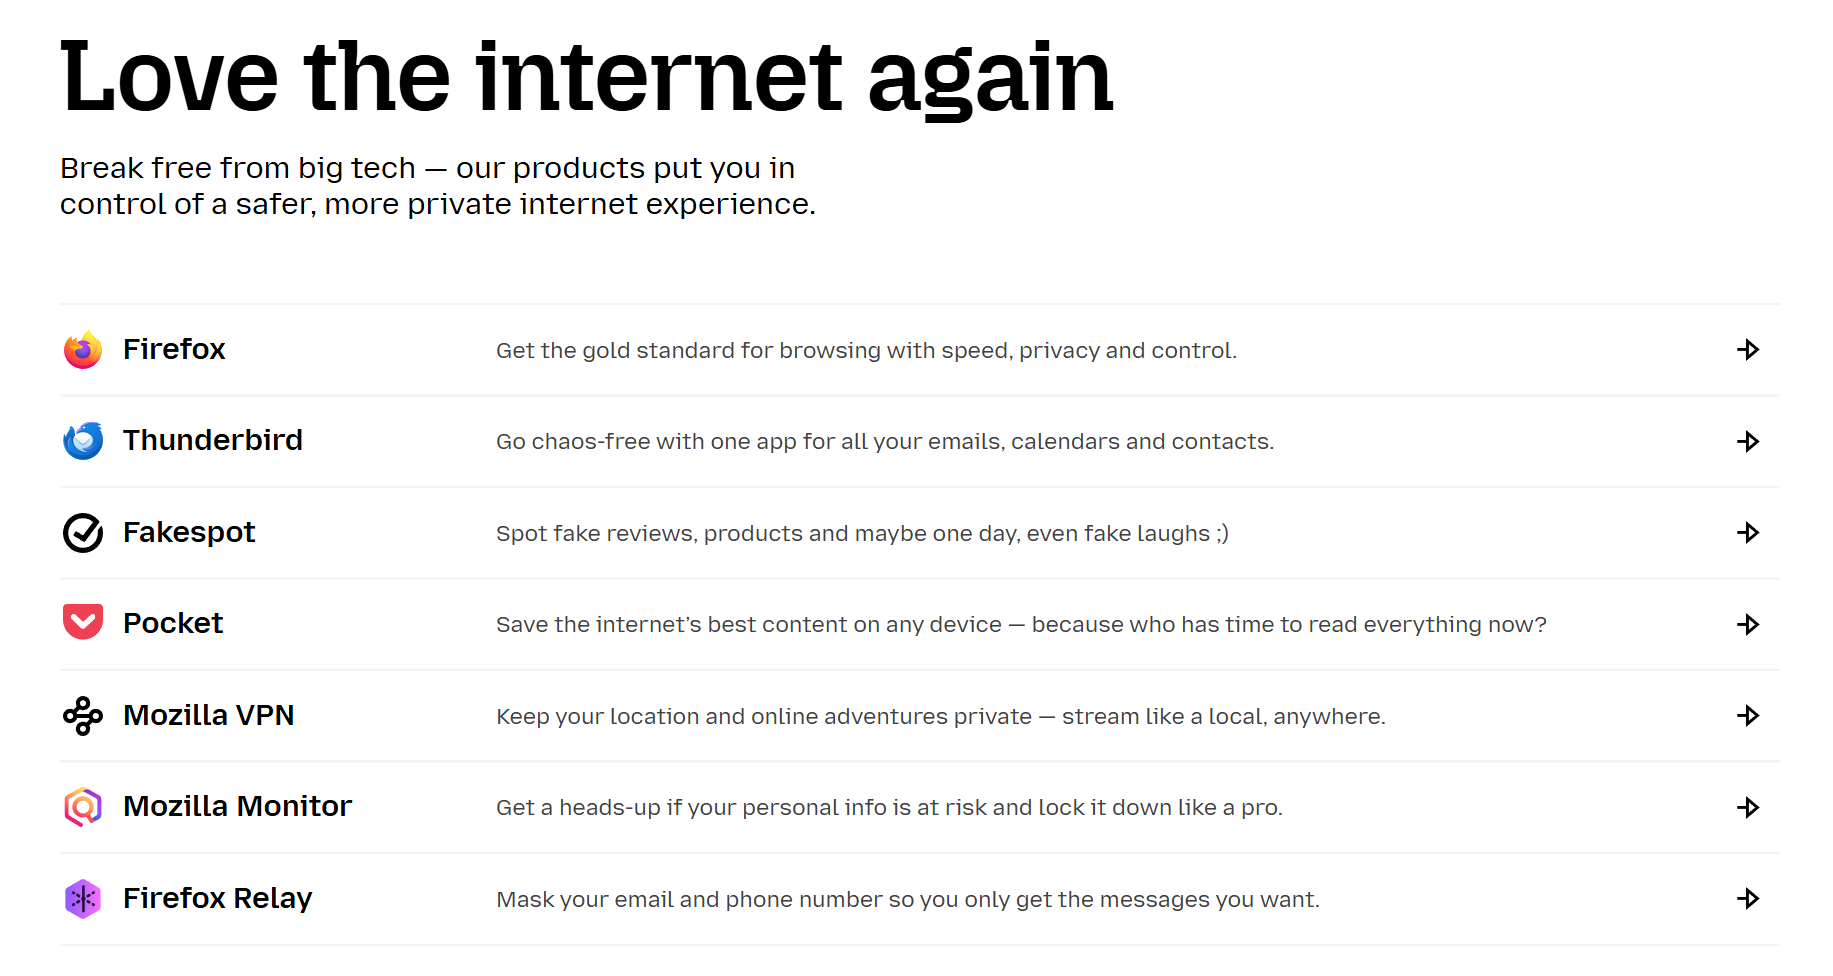This screenshot has width=1833, height=976.
Task: Click the arrow at end of Firefox row
Action: click(1748, 350)
